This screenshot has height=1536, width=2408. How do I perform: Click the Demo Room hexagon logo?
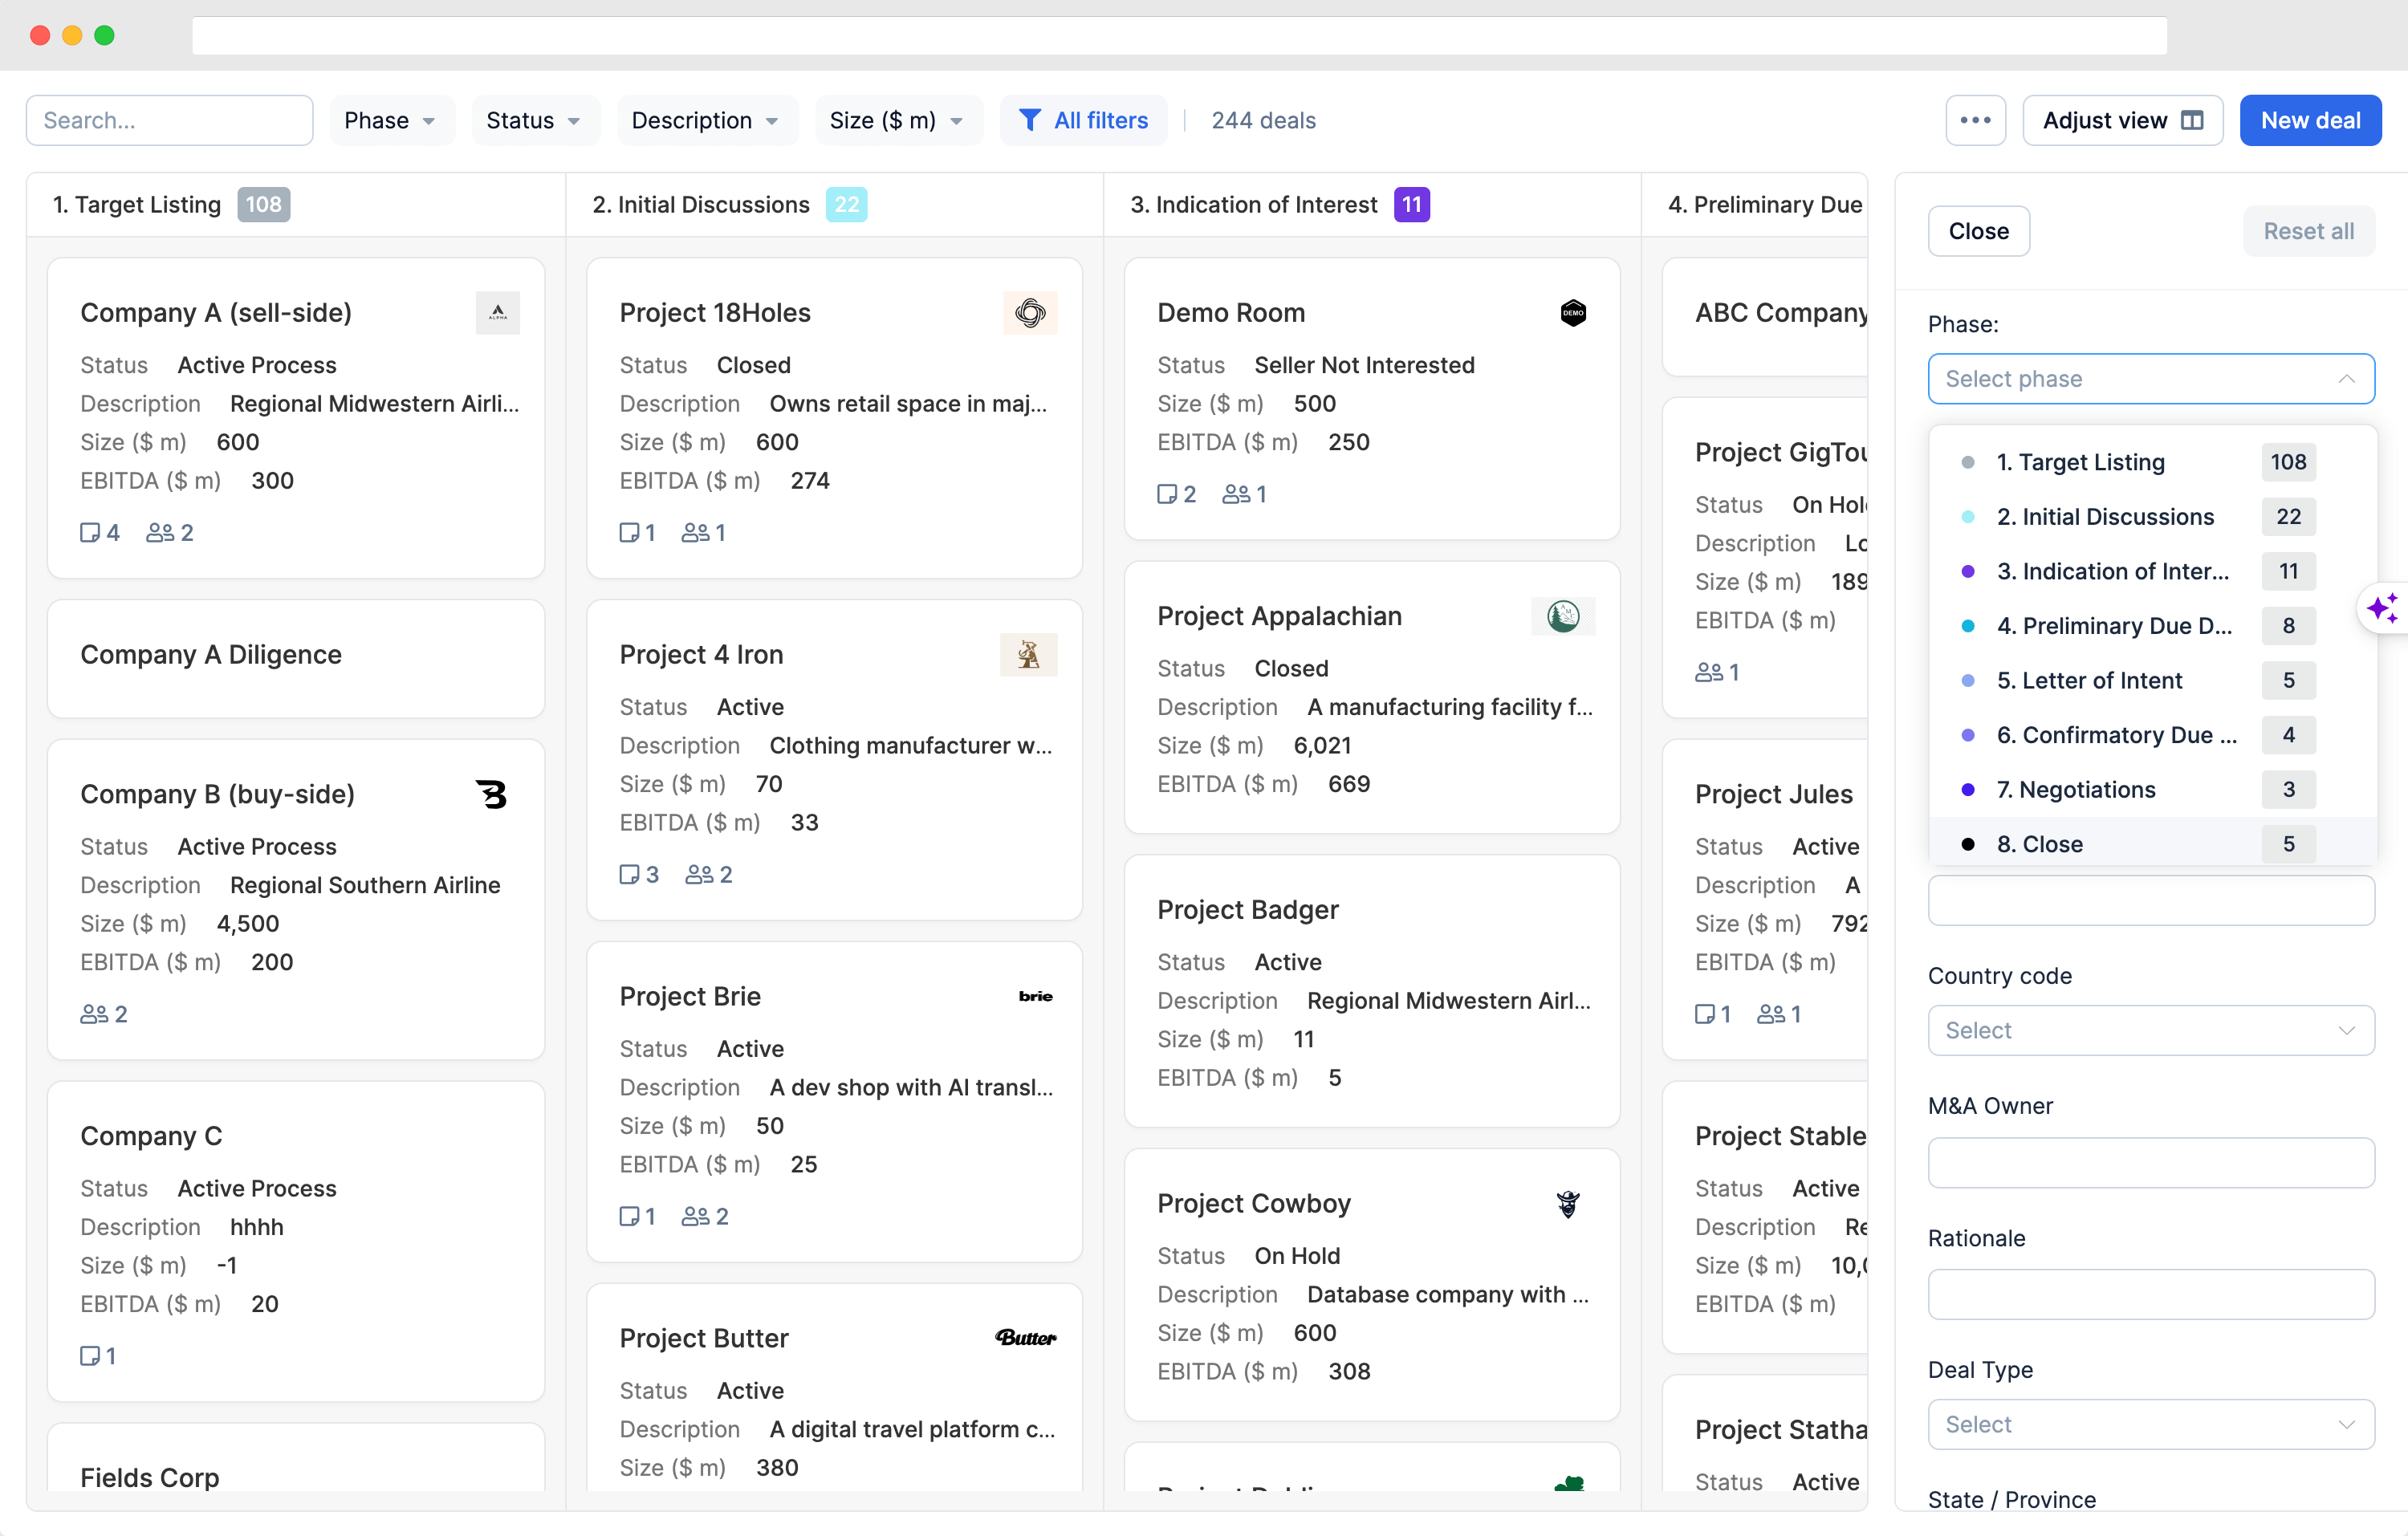coord(1573,312)
